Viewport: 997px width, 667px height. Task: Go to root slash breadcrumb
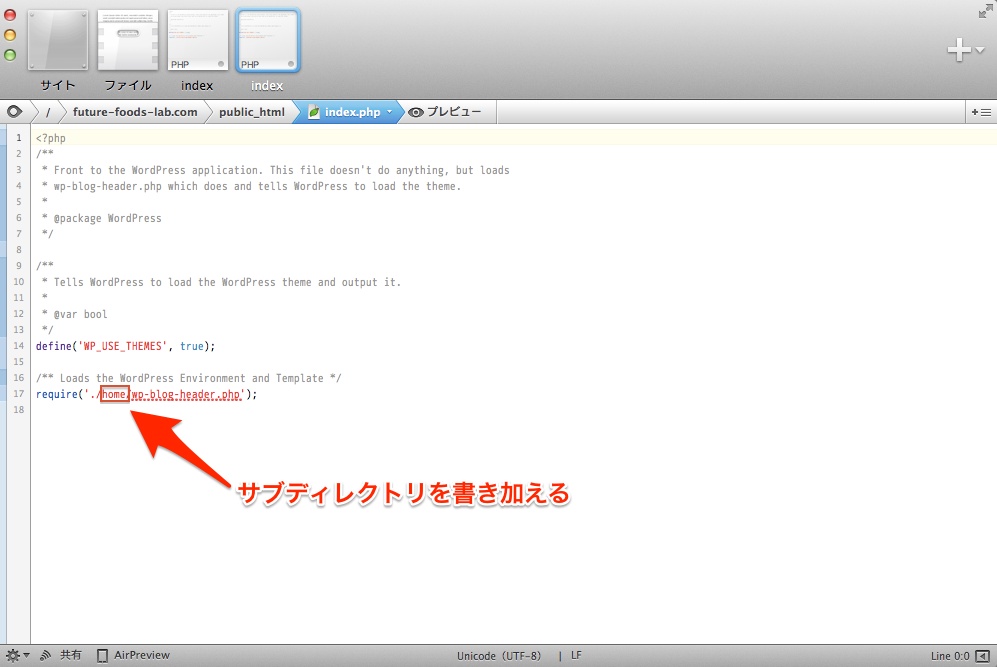click(x=48, y=113)
